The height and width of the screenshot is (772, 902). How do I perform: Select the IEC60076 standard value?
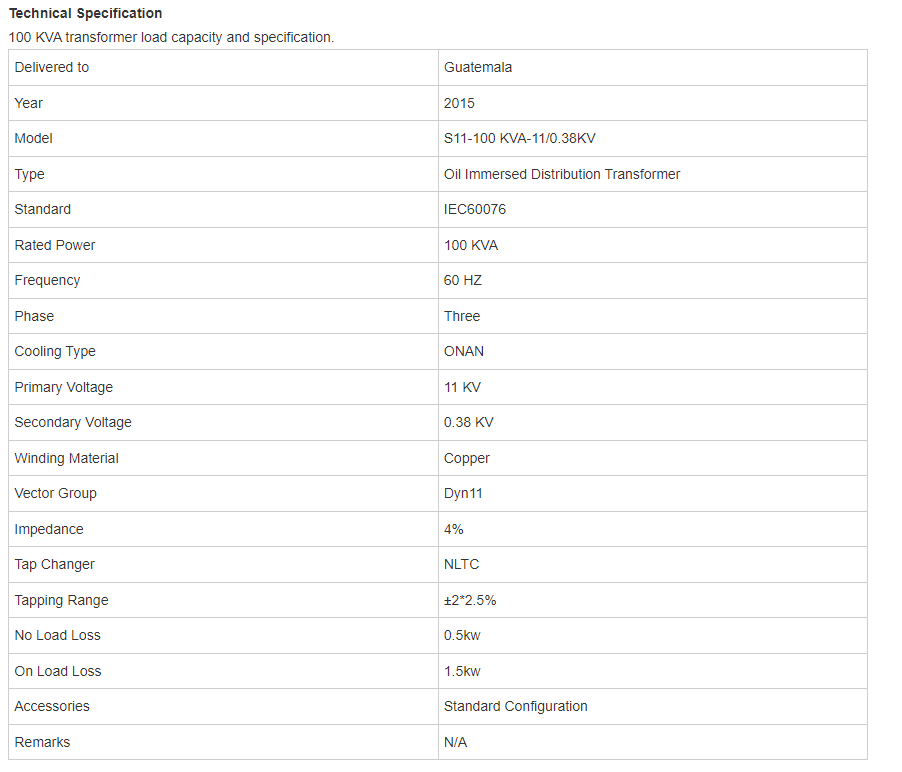[475, 209]
